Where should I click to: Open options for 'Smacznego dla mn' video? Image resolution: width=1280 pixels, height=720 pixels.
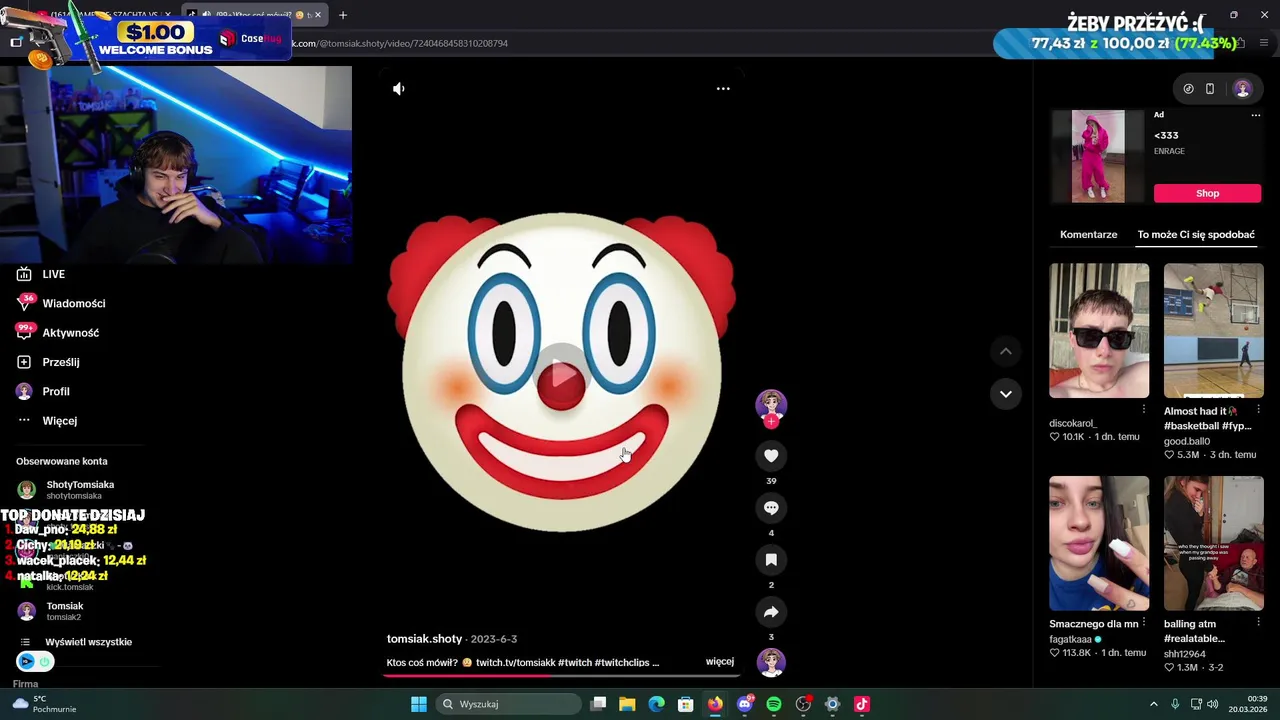click(1144, 623)
